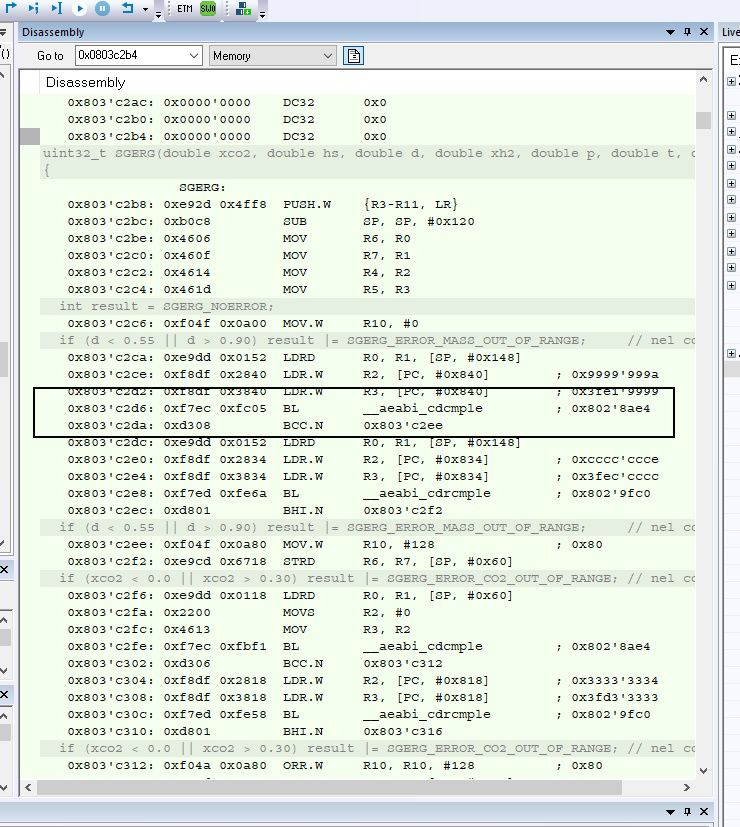Expand the Go to address history dropdown
The width and height of the screenshot is (740, 827).
(x=194, y=55)
